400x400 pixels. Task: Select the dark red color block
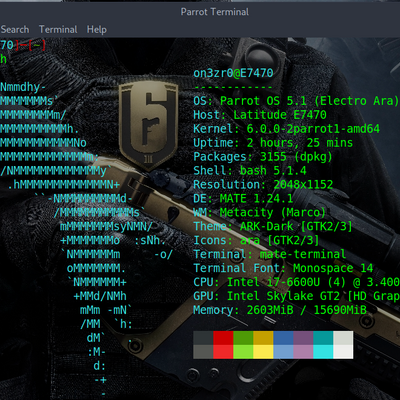[223, 338]
